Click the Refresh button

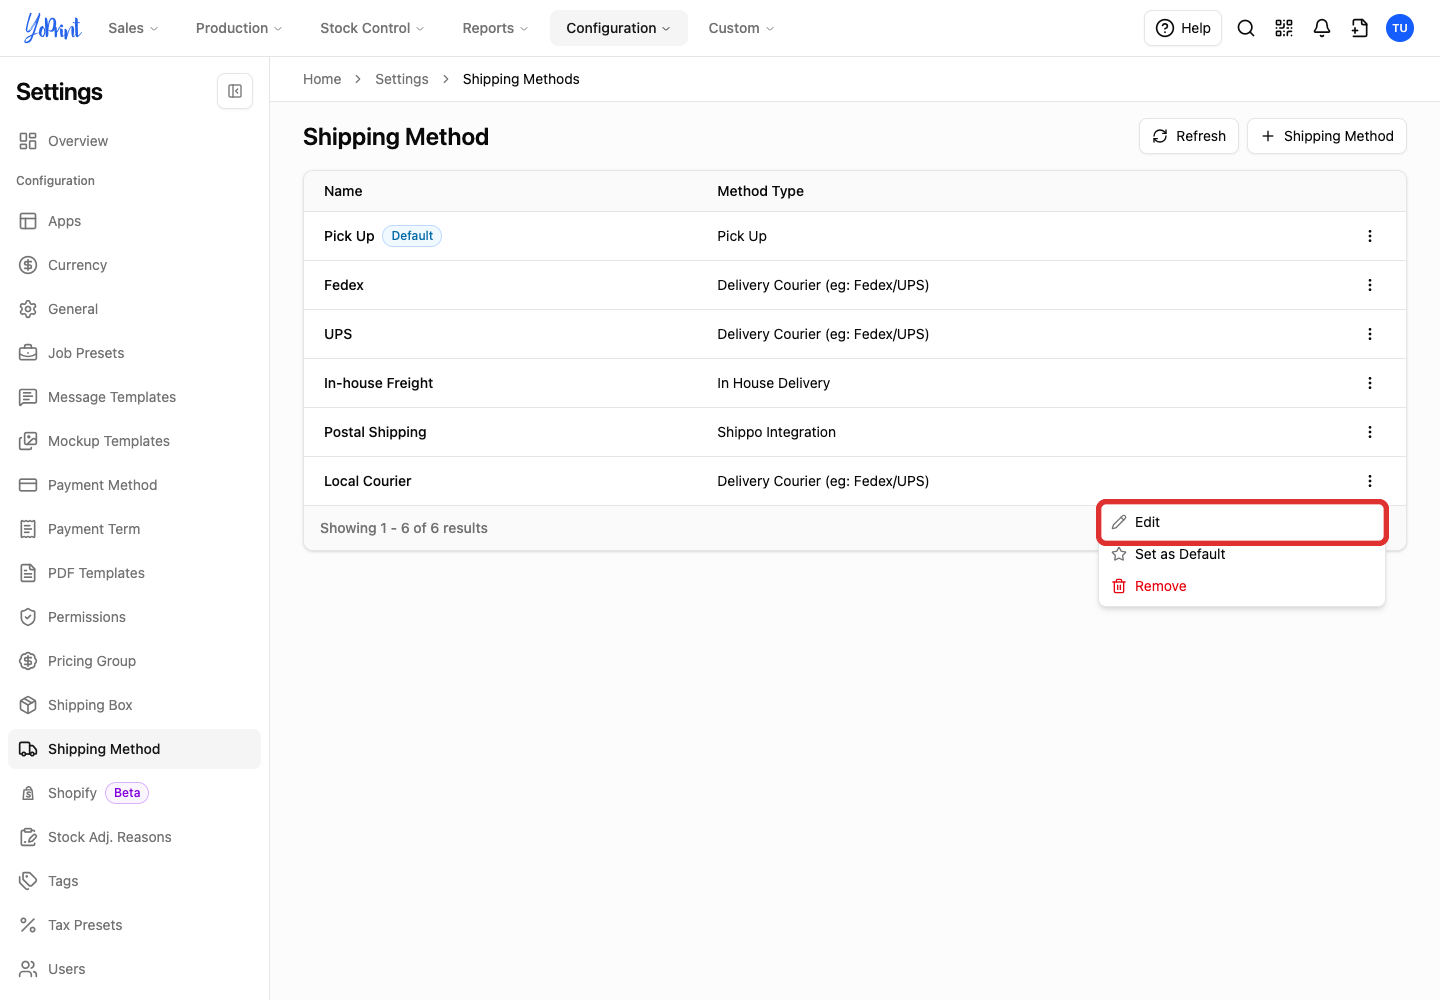[x=1189, y=136]
